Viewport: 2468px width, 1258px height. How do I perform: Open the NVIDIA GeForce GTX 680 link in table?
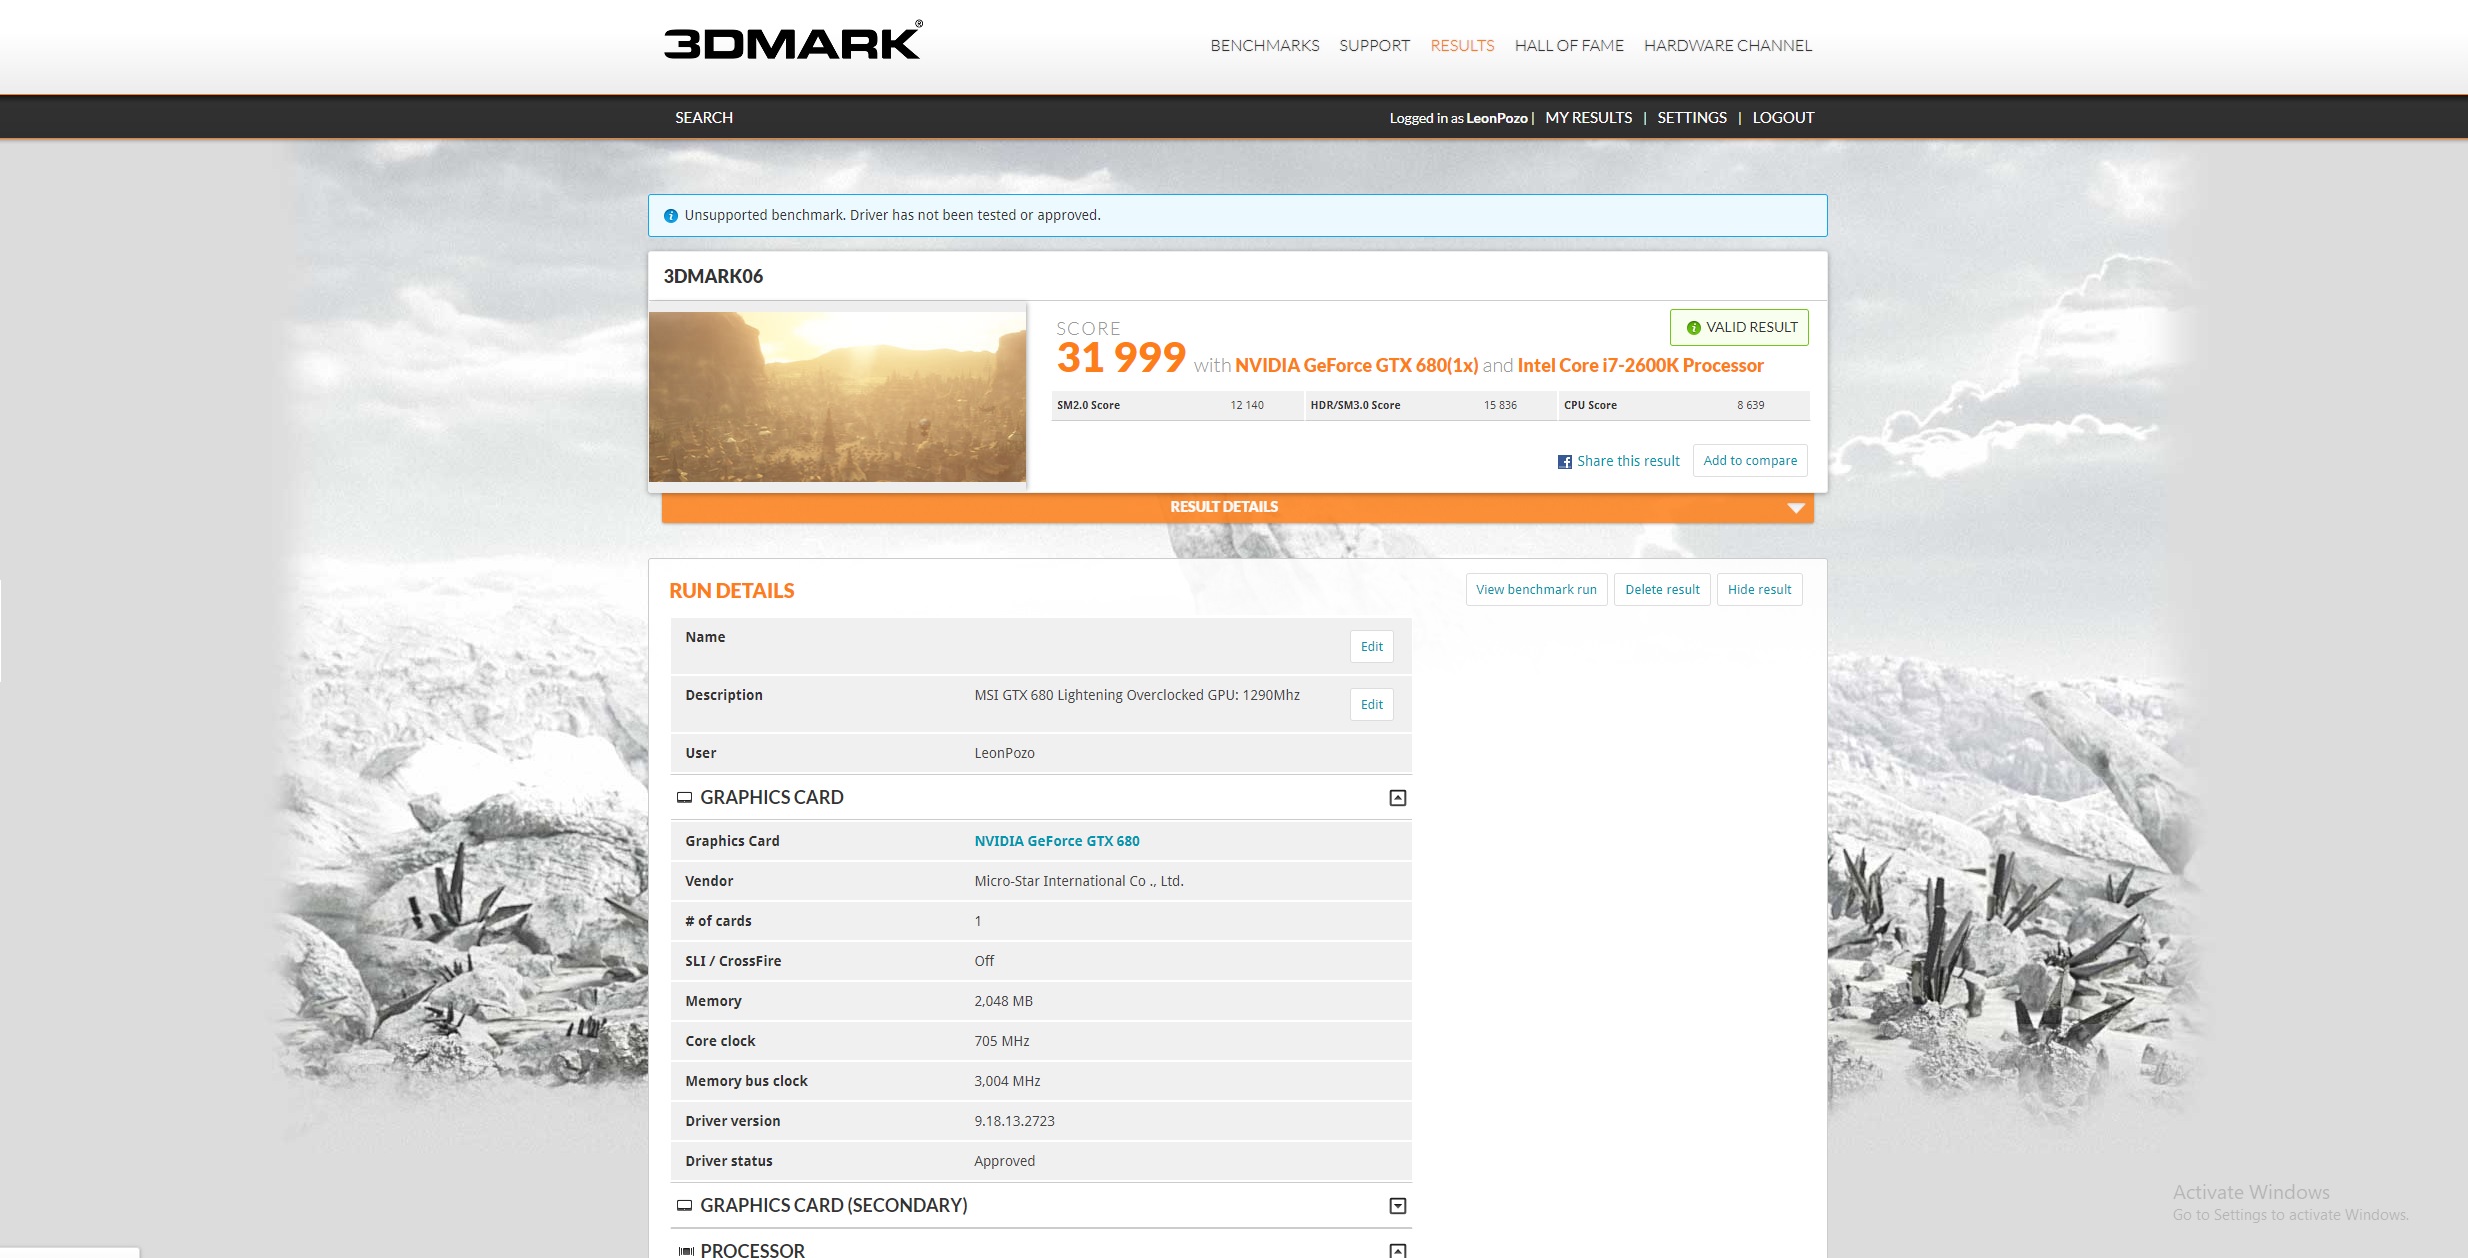(x=1056, y=841)
